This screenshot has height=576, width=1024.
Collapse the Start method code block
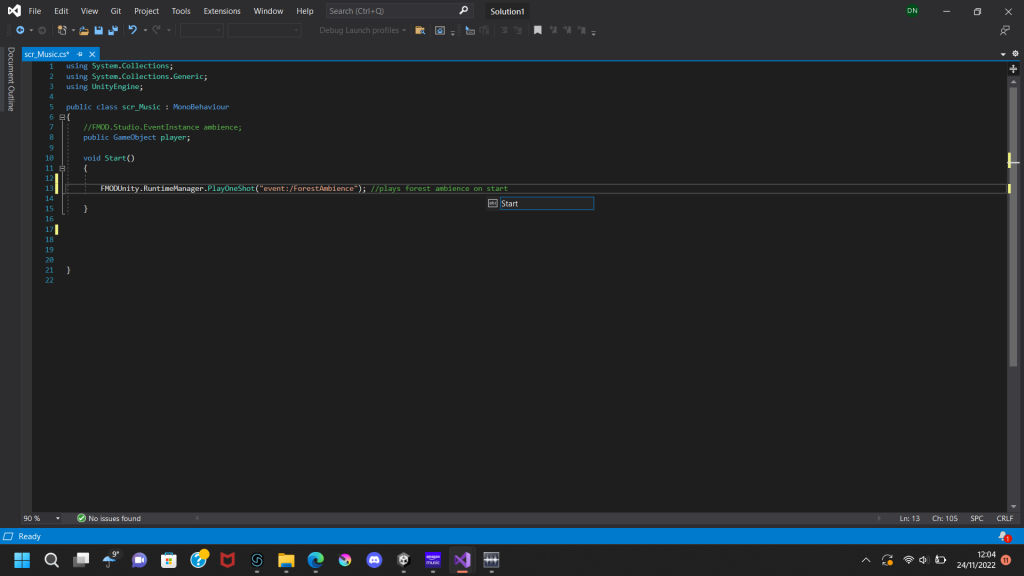pos(62,168)
